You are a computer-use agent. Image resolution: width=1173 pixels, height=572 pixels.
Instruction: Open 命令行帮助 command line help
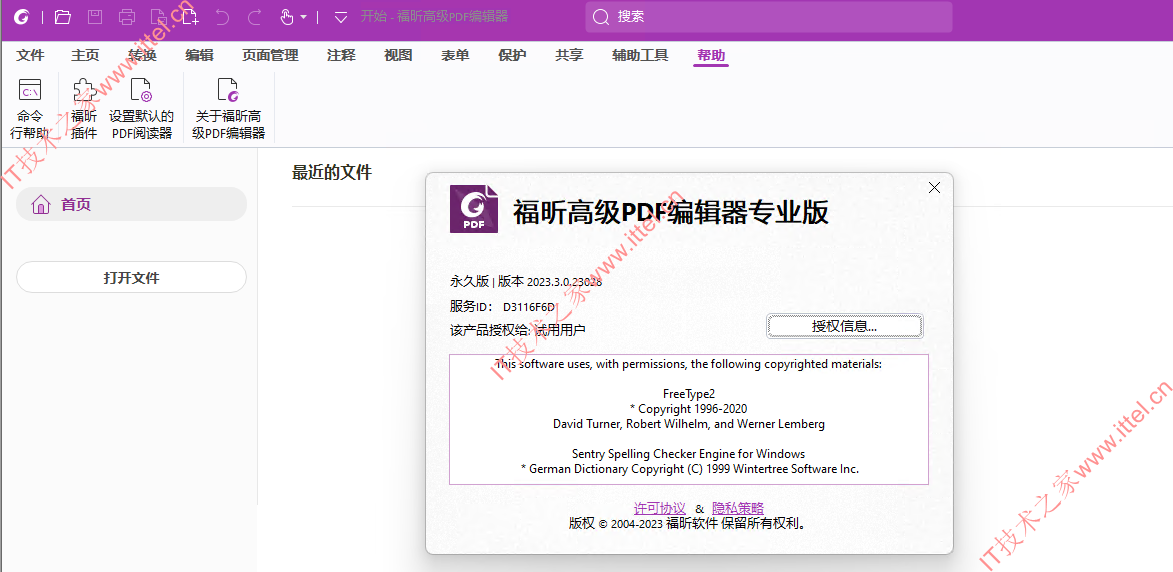pos(29,109)
